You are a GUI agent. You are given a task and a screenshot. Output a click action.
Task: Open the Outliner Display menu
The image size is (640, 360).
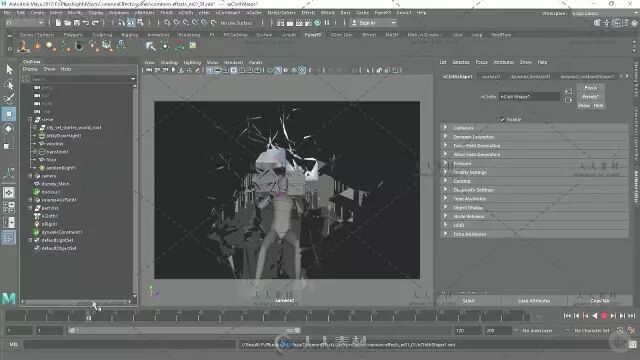(30, 69)
